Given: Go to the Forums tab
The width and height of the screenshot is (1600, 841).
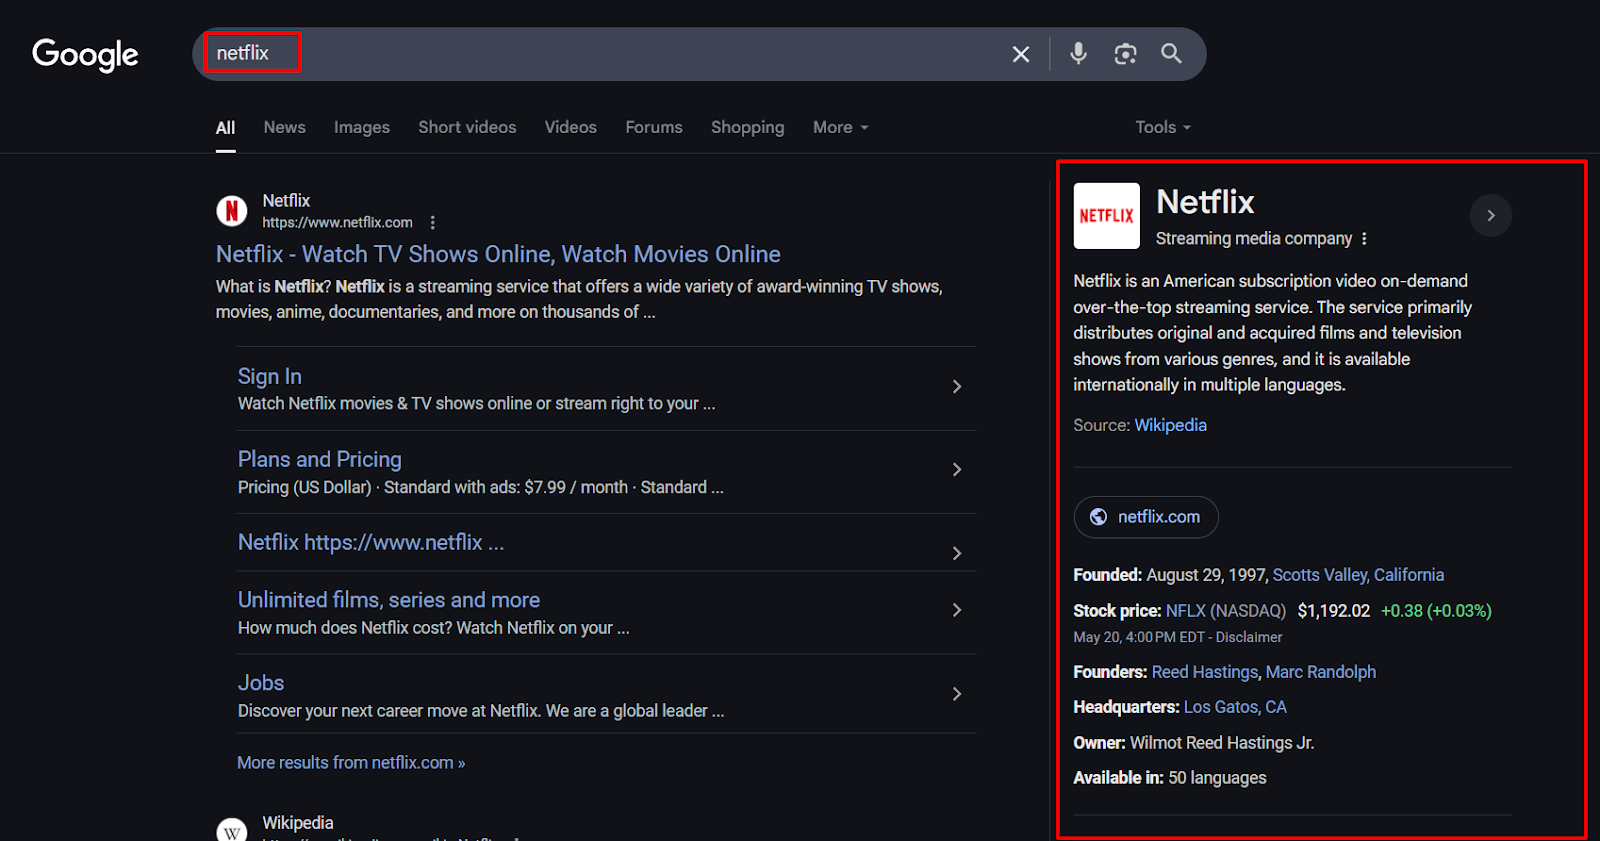Looking at the screenshot, I should coord(654,127).
